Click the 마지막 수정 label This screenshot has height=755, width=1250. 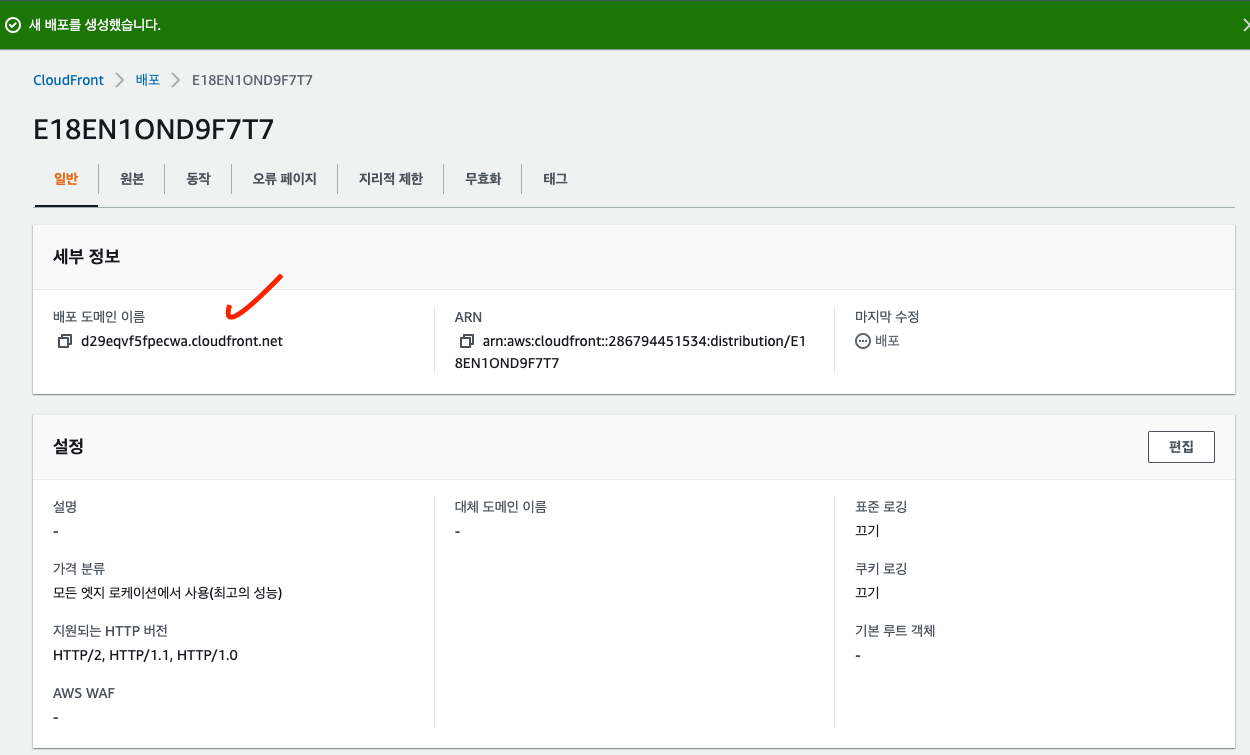[887, 317]
